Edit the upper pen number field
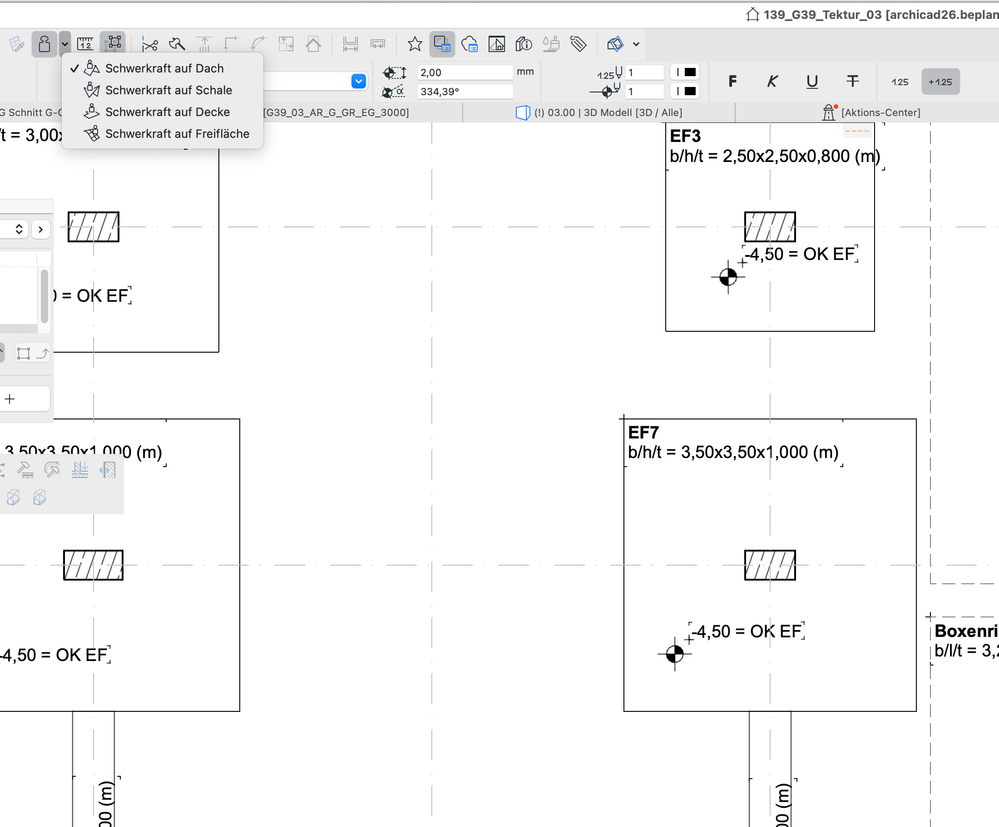The width and height of the screenshot is (999, 827). pyautogui.click(x=645, y=72)
